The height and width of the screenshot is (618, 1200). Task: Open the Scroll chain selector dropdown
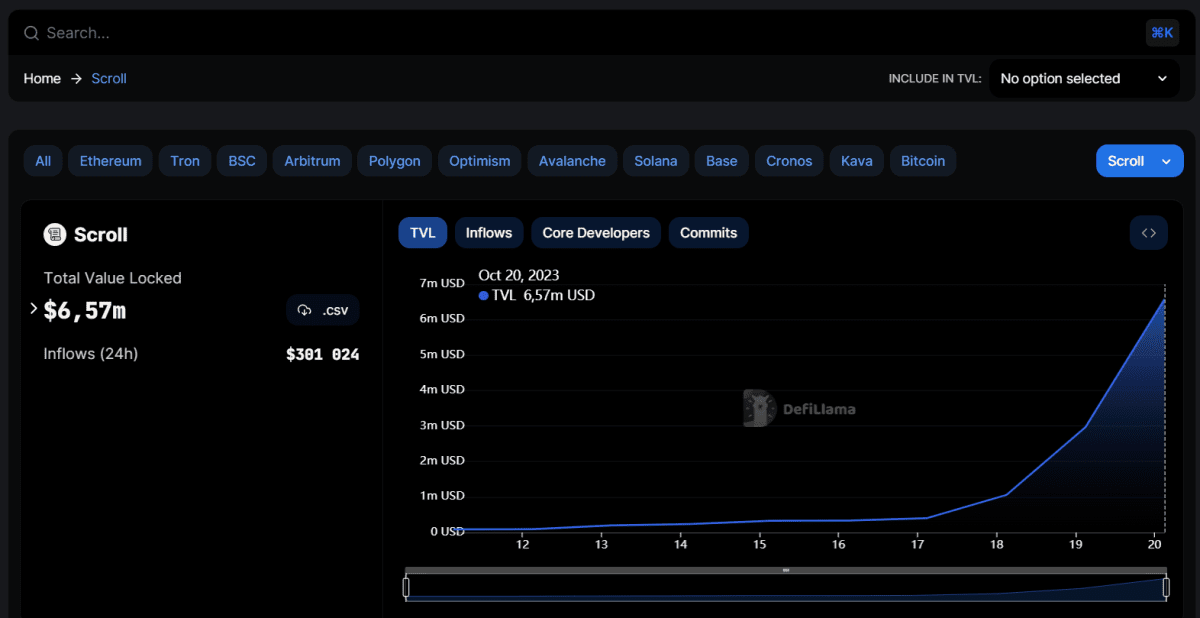(1139, 161)
